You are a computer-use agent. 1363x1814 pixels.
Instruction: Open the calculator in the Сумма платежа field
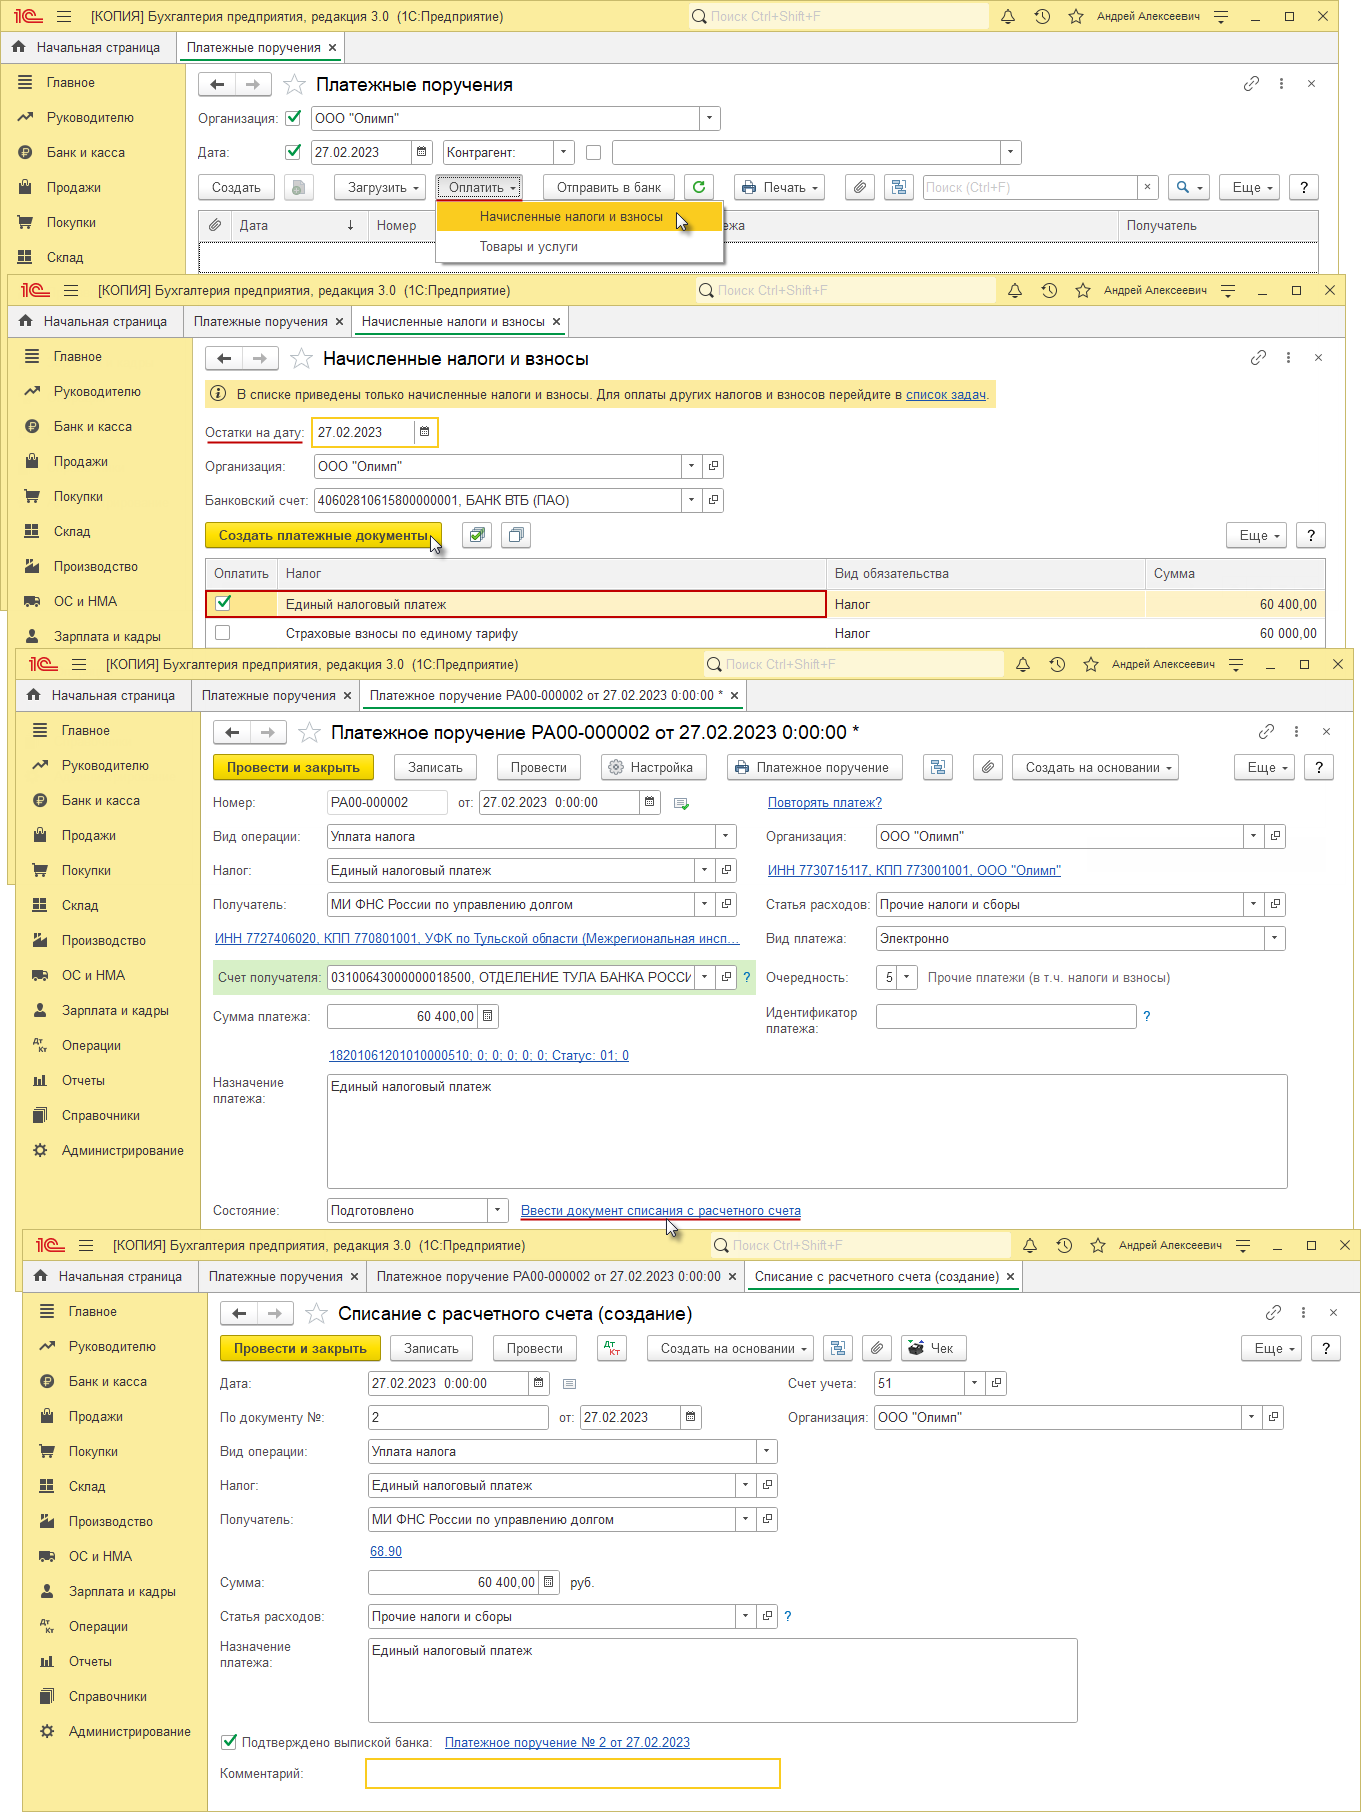coord(488,1016)
